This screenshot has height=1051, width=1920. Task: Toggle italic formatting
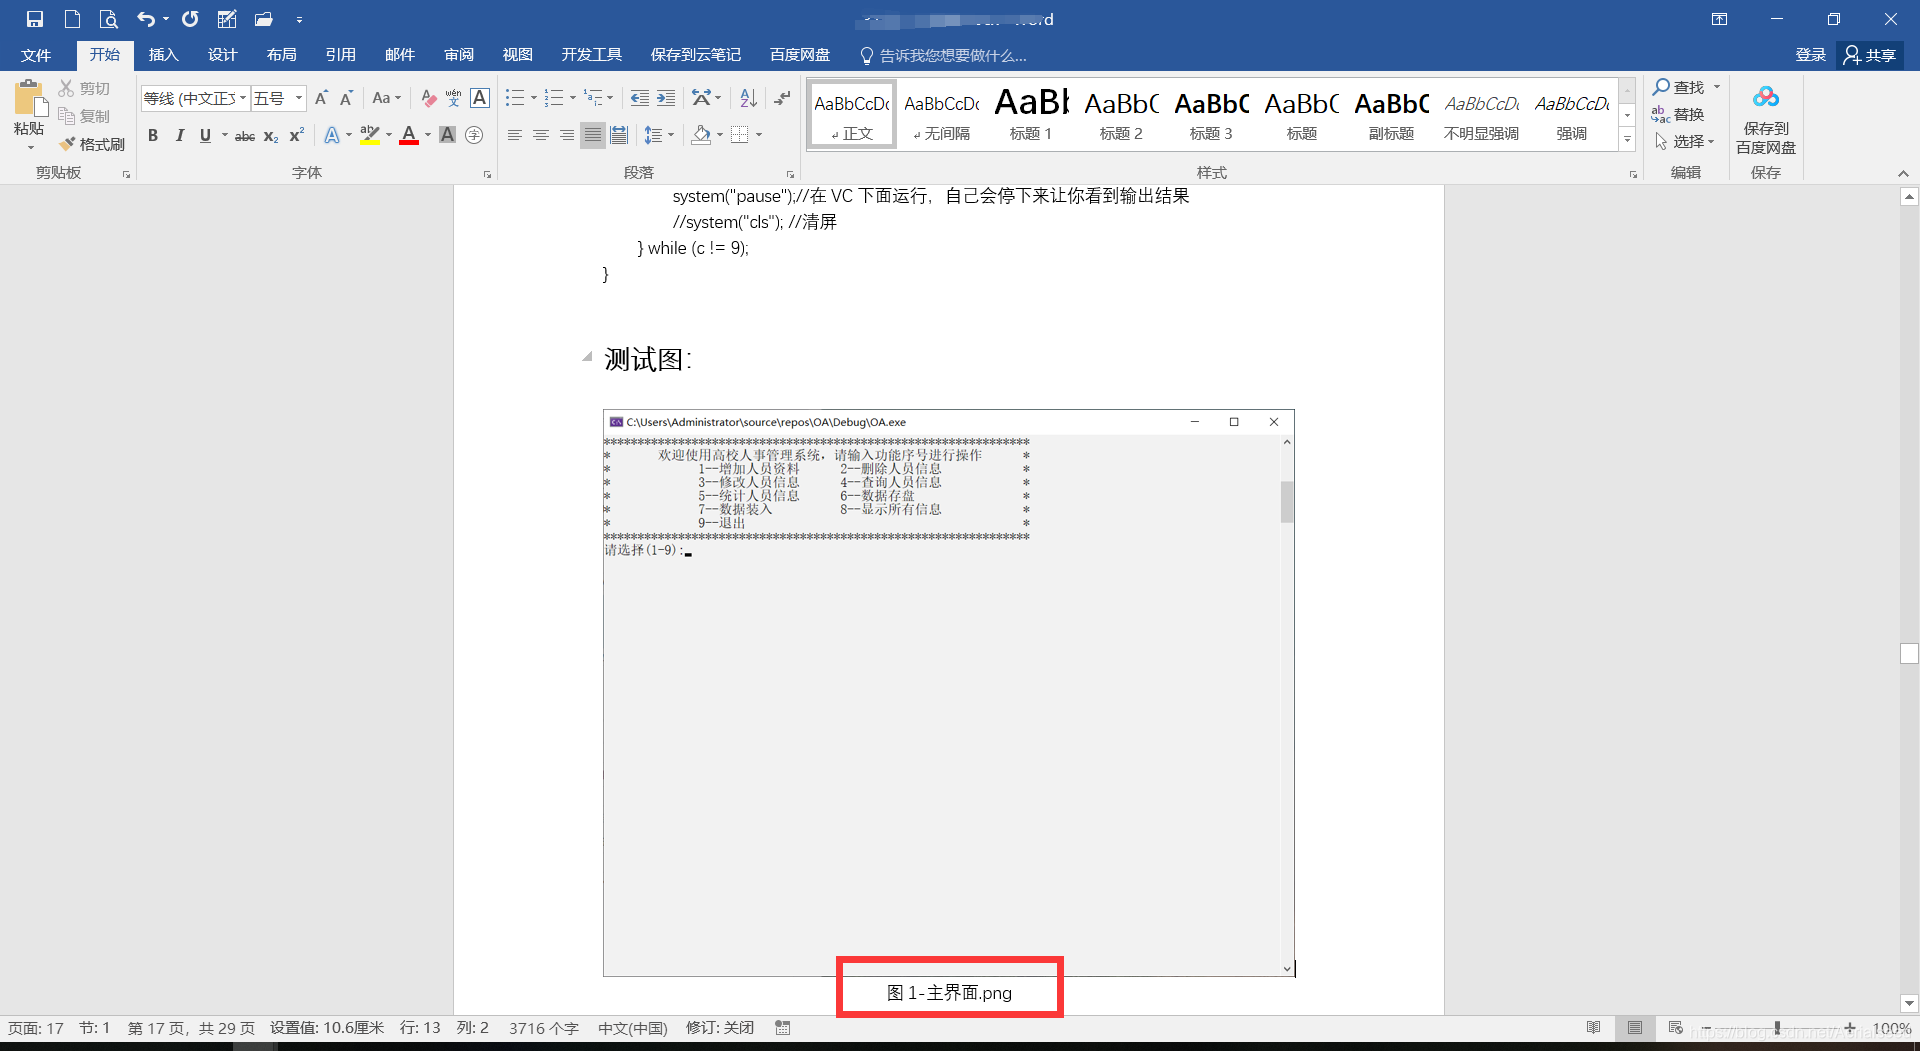pos(179,135)
